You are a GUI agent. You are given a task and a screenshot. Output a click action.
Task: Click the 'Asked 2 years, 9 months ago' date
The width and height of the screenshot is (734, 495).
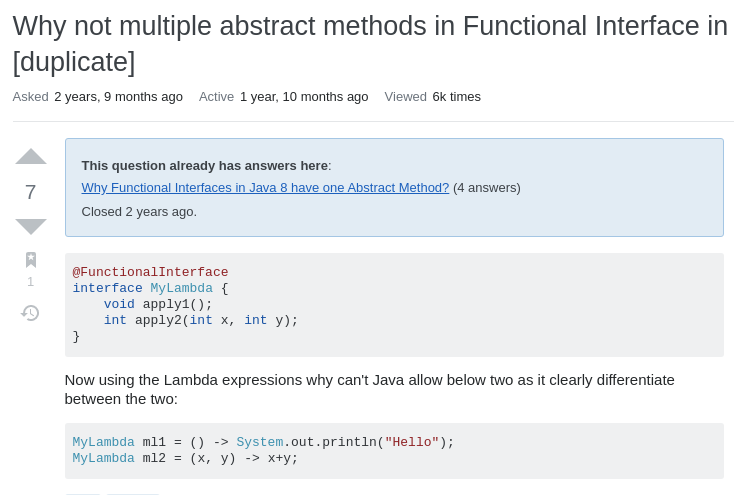pyautogui.click(x=118, y=97)
